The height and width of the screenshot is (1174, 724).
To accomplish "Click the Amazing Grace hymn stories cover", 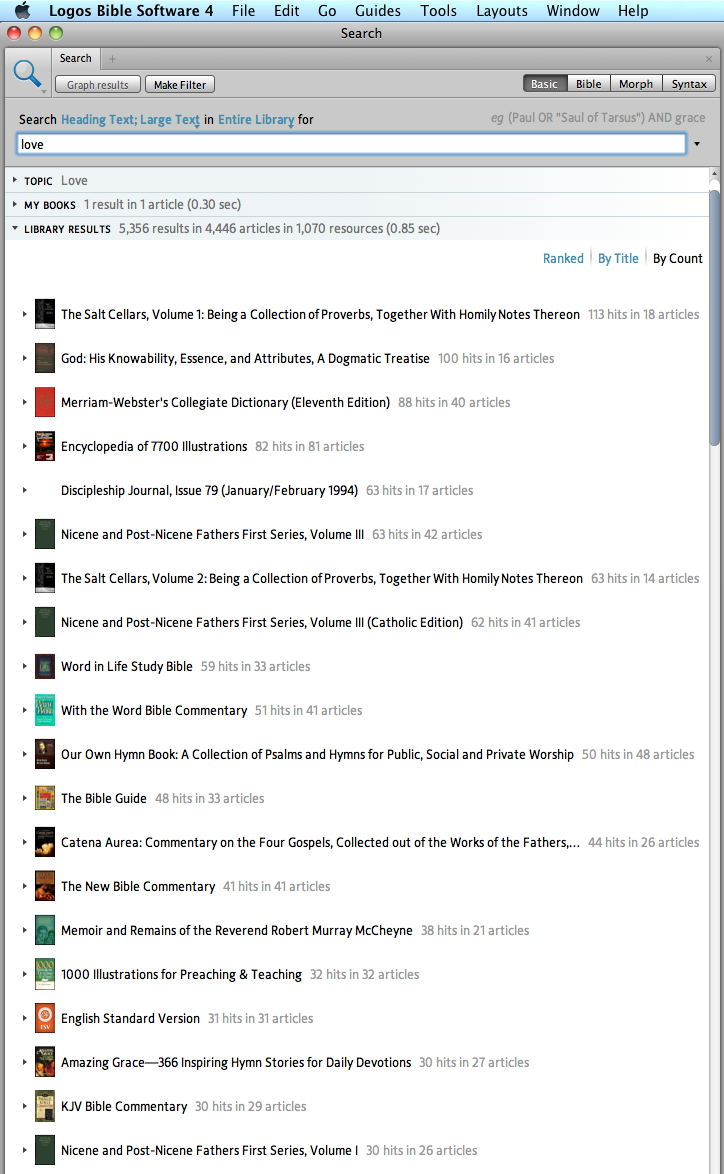I will point(45,1062).
